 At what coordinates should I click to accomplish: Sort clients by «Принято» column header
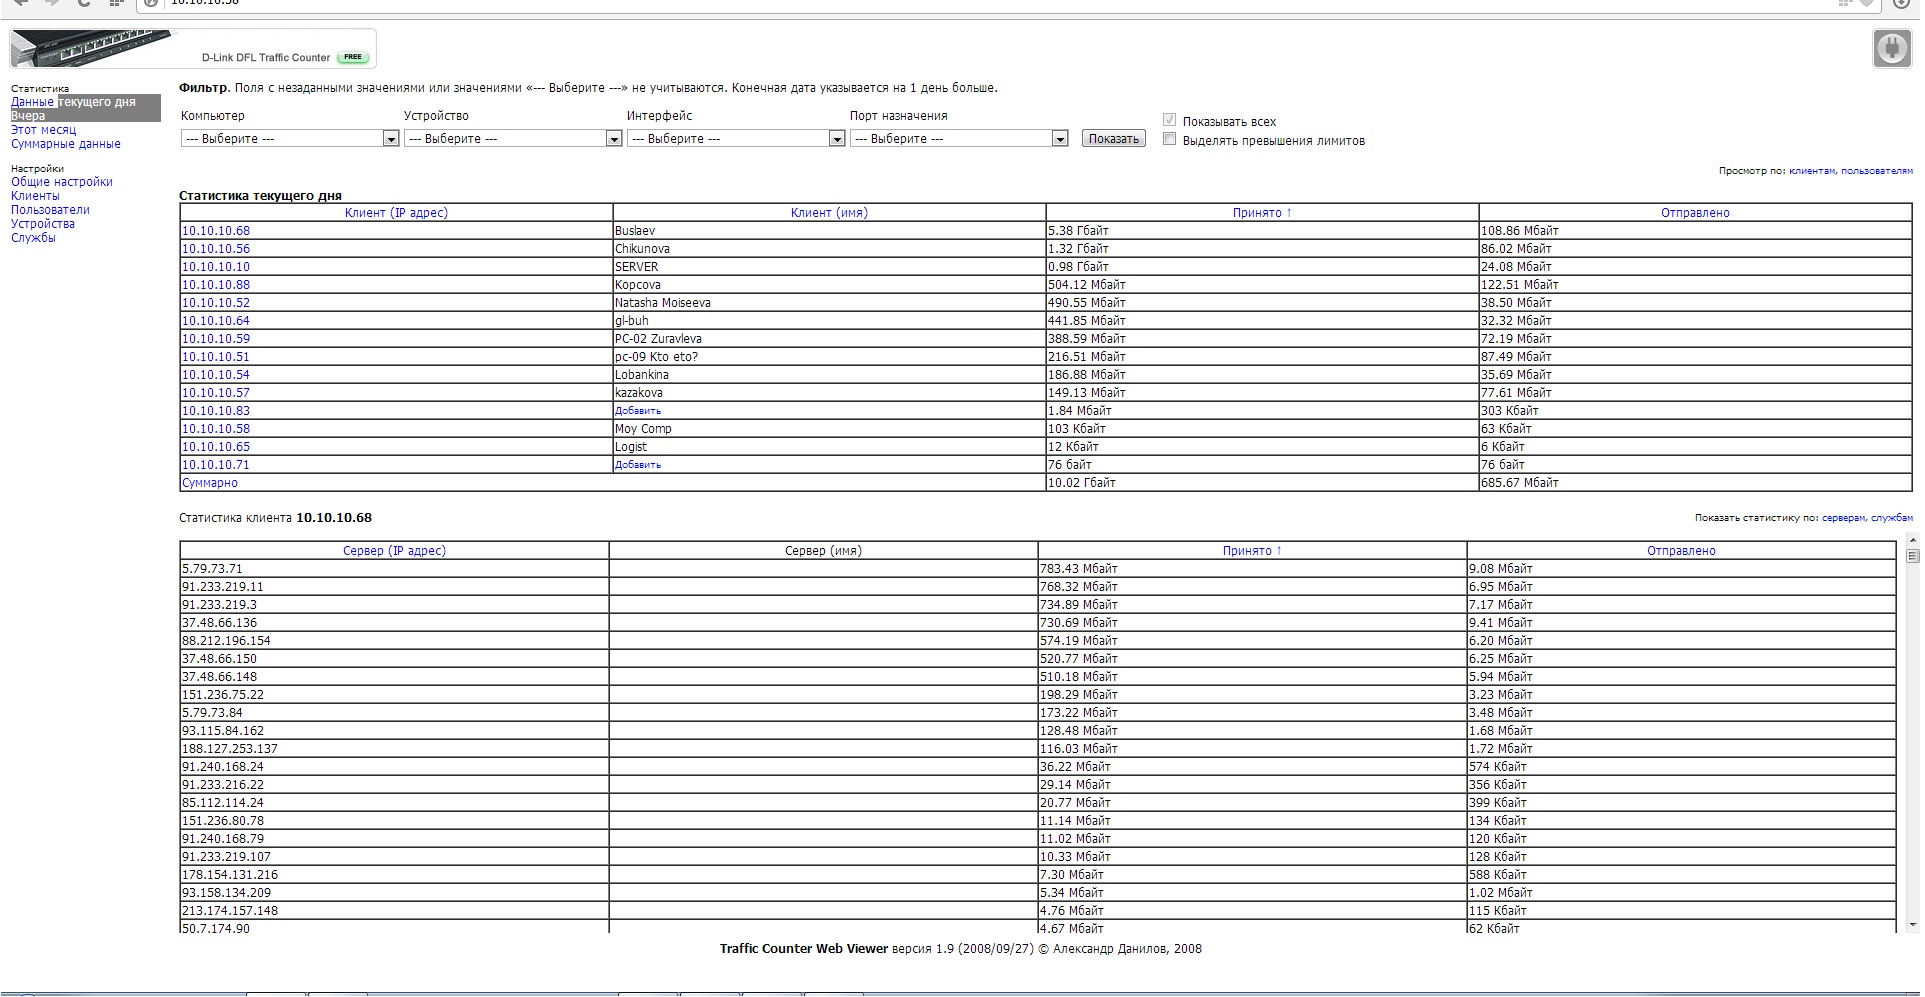pos(1262,213)
